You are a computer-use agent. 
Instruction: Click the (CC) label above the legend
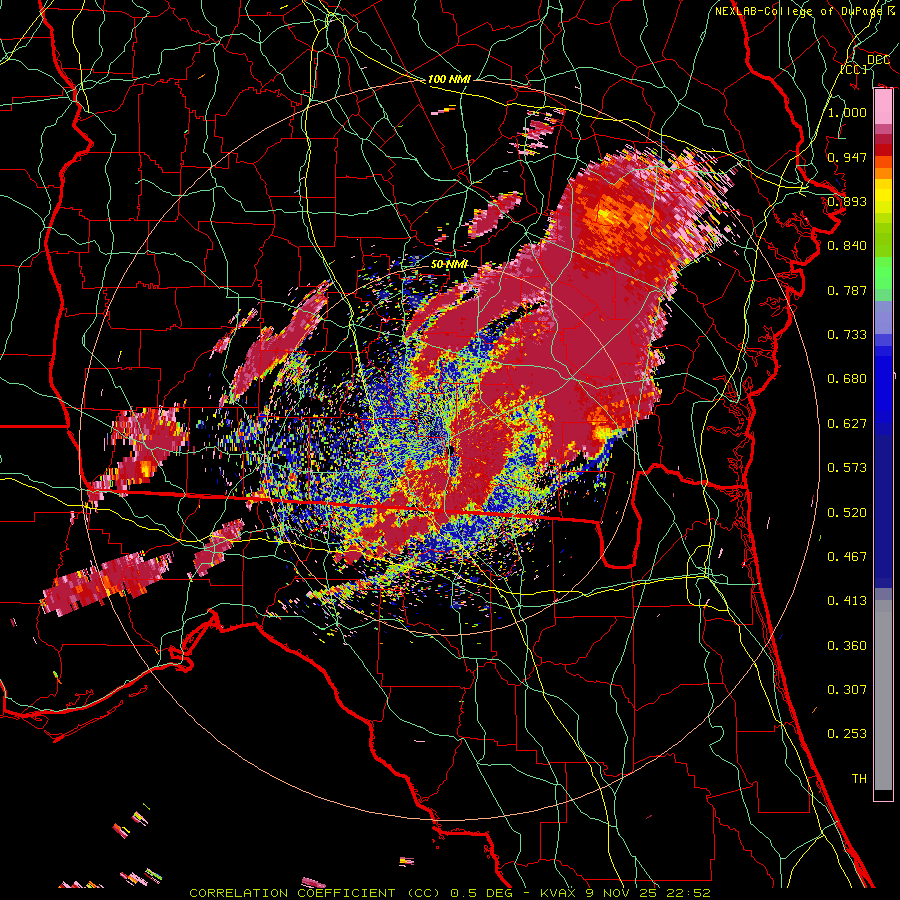tap(854, 69)
